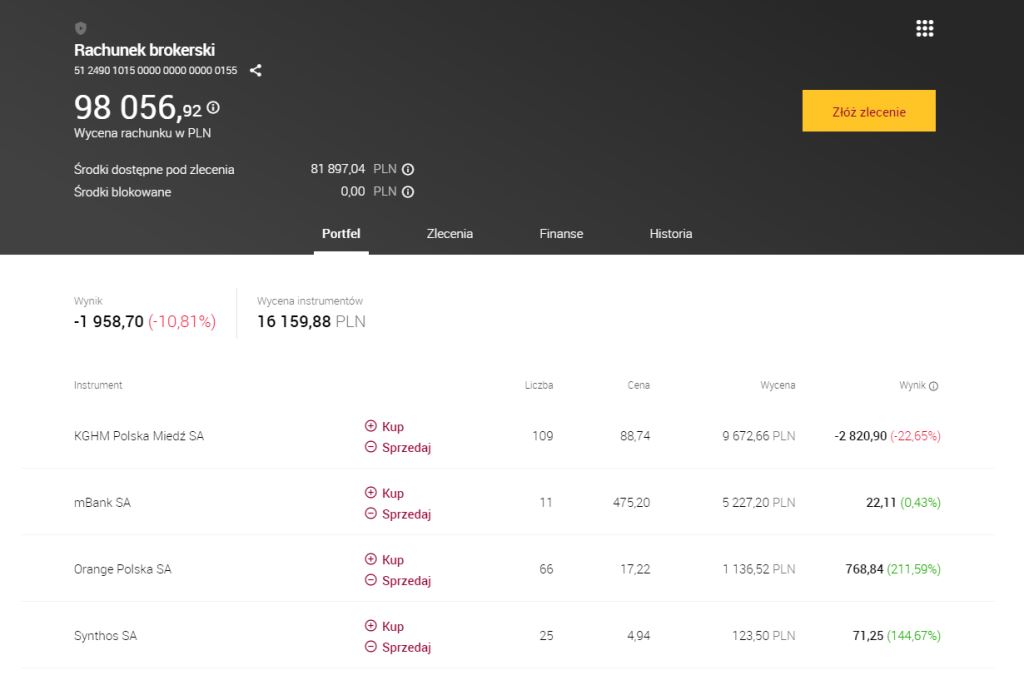Click minus icon in mBank SA row
Screen dimensions: 1024x695
[x=370, y=513]
